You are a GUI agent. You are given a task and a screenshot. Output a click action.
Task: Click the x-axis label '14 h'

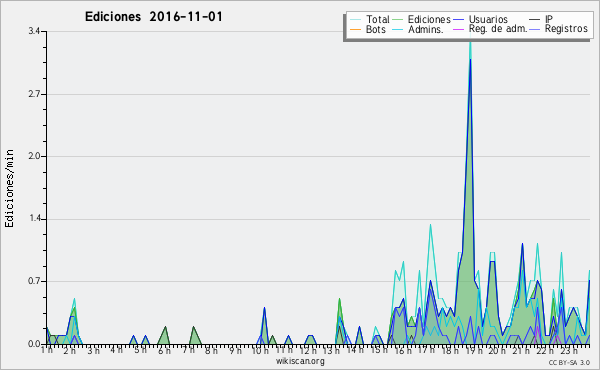click(355, 350)
